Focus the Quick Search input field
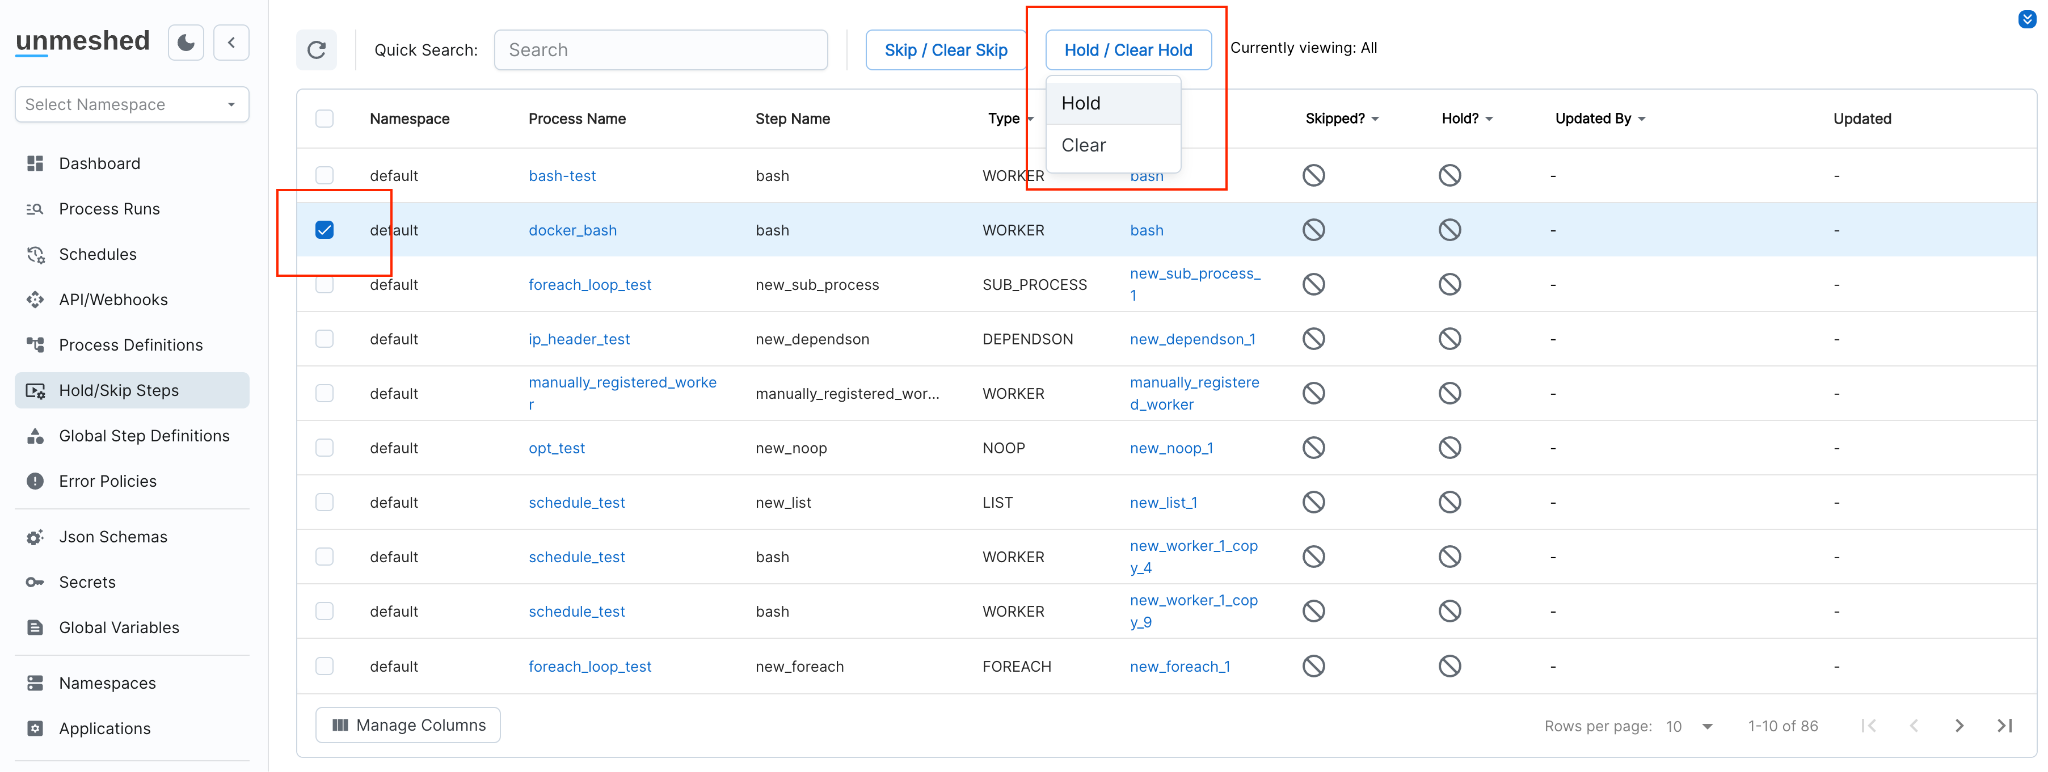Viewport: 2048px width, 772px height. click(660, 50)
